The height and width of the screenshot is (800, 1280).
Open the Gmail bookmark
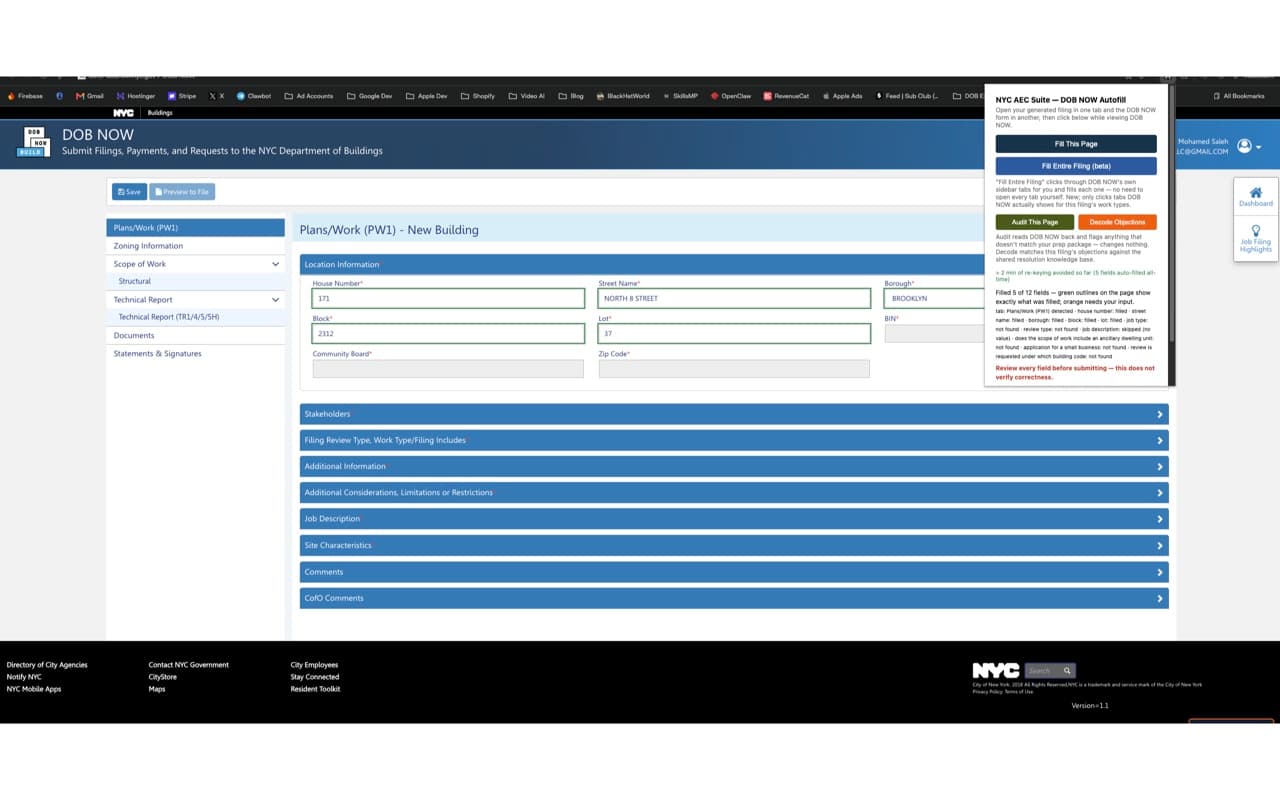[x=89, y=96]
